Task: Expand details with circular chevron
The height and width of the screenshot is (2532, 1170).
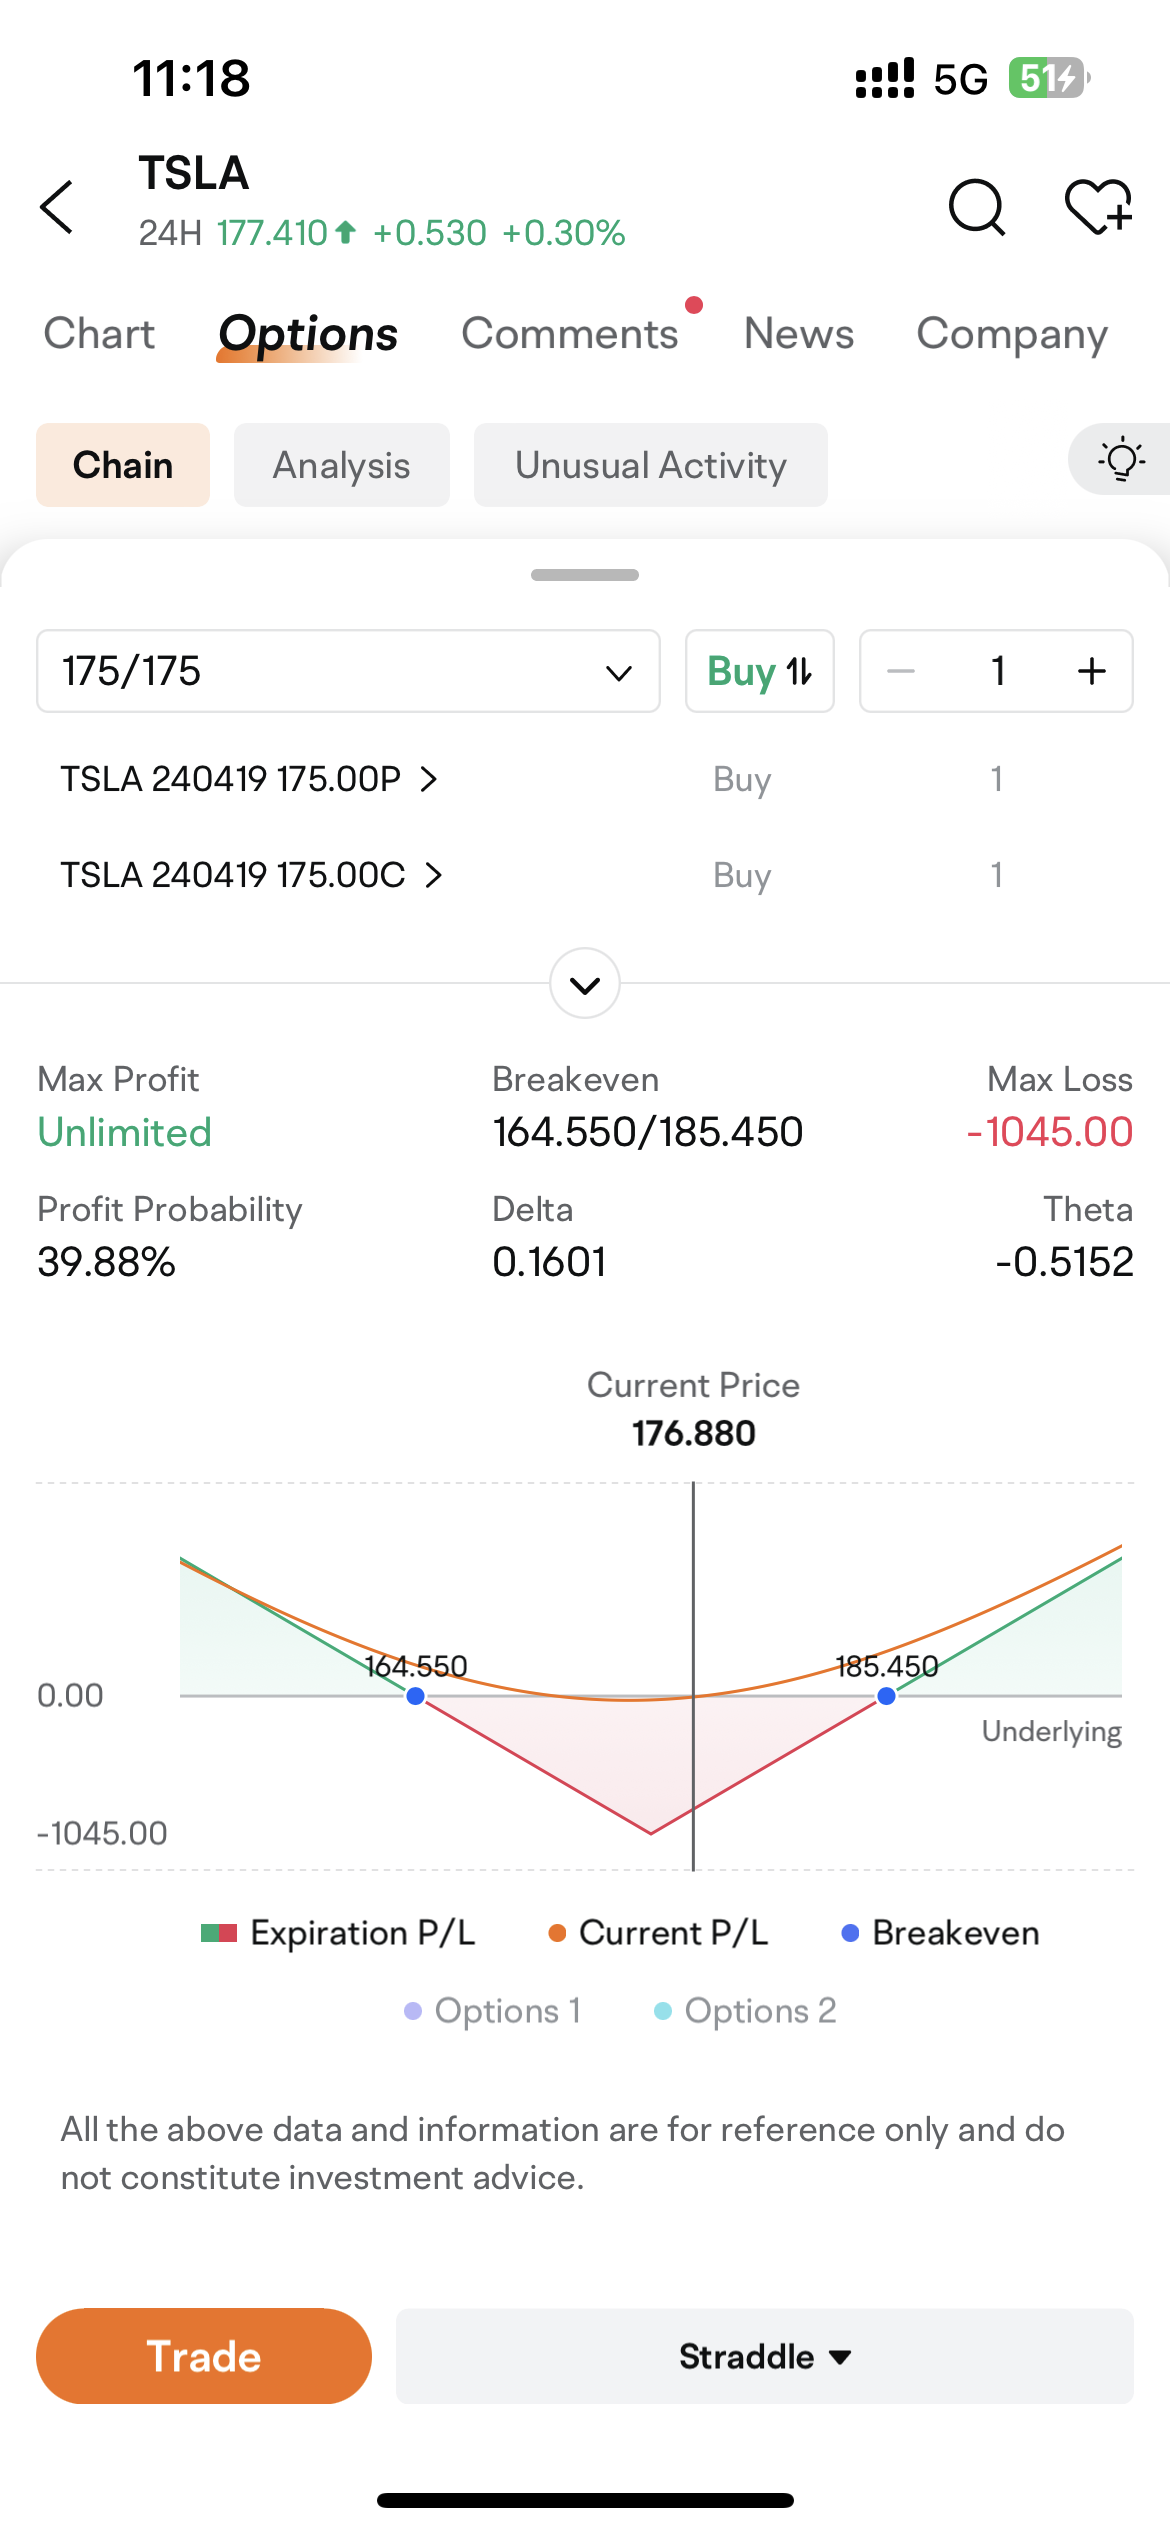Action: coord(585,984)
